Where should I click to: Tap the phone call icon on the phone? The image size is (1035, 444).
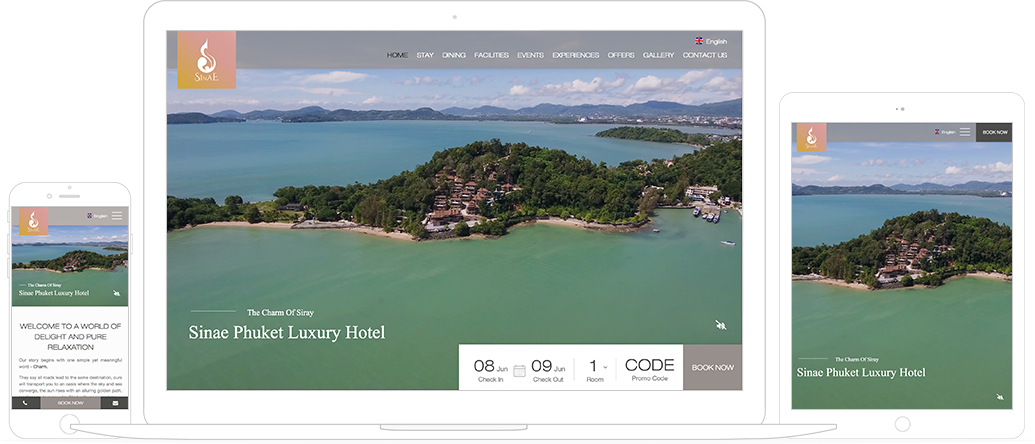[x=26, y=402]
